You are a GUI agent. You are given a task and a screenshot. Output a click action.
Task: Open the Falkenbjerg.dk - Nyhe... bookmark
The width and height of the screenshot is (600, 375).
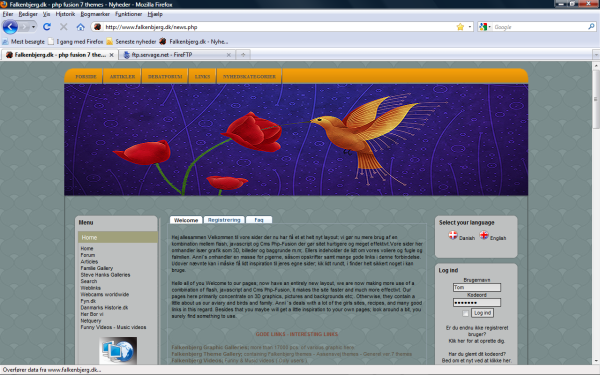click(194, 41)
